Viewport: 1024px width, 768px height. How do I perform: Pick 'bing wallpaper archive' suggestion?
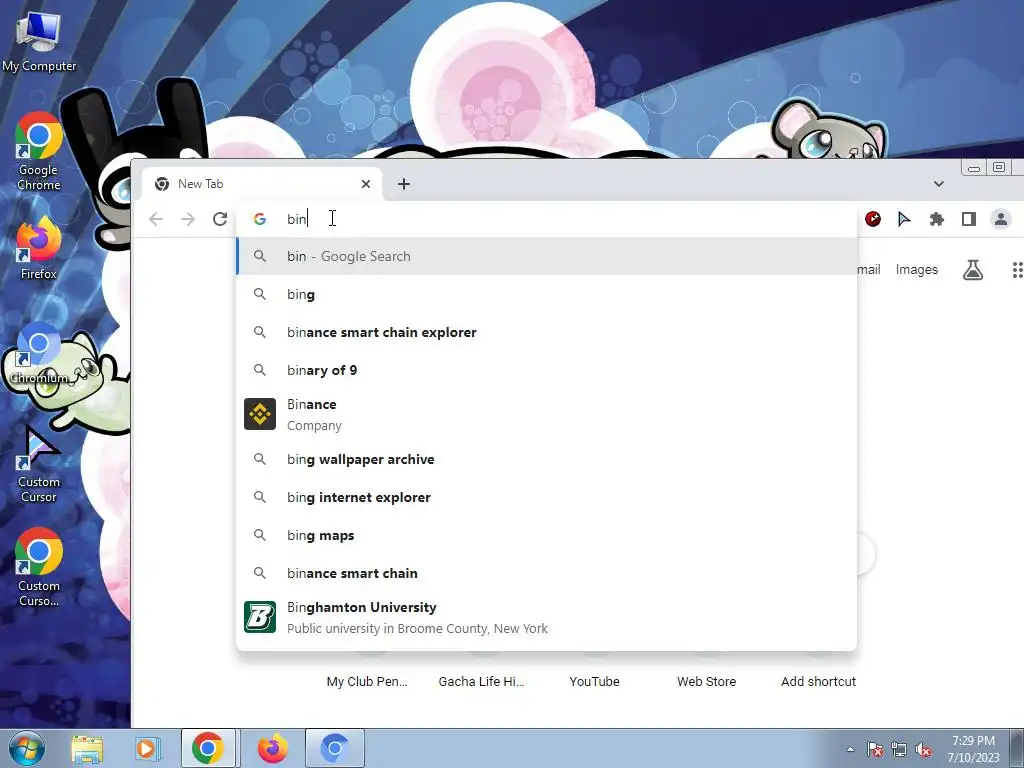tap(547, 459)
